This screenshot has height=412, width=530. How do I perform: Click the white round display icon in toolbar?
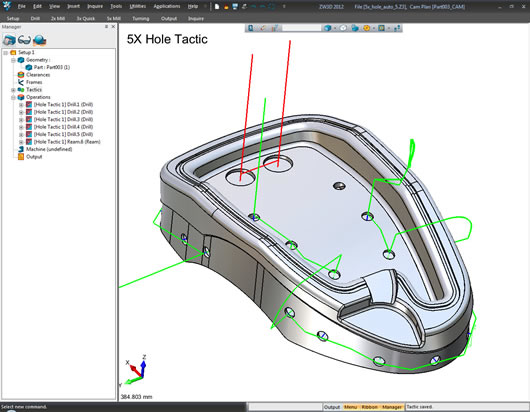click(343, 28)
